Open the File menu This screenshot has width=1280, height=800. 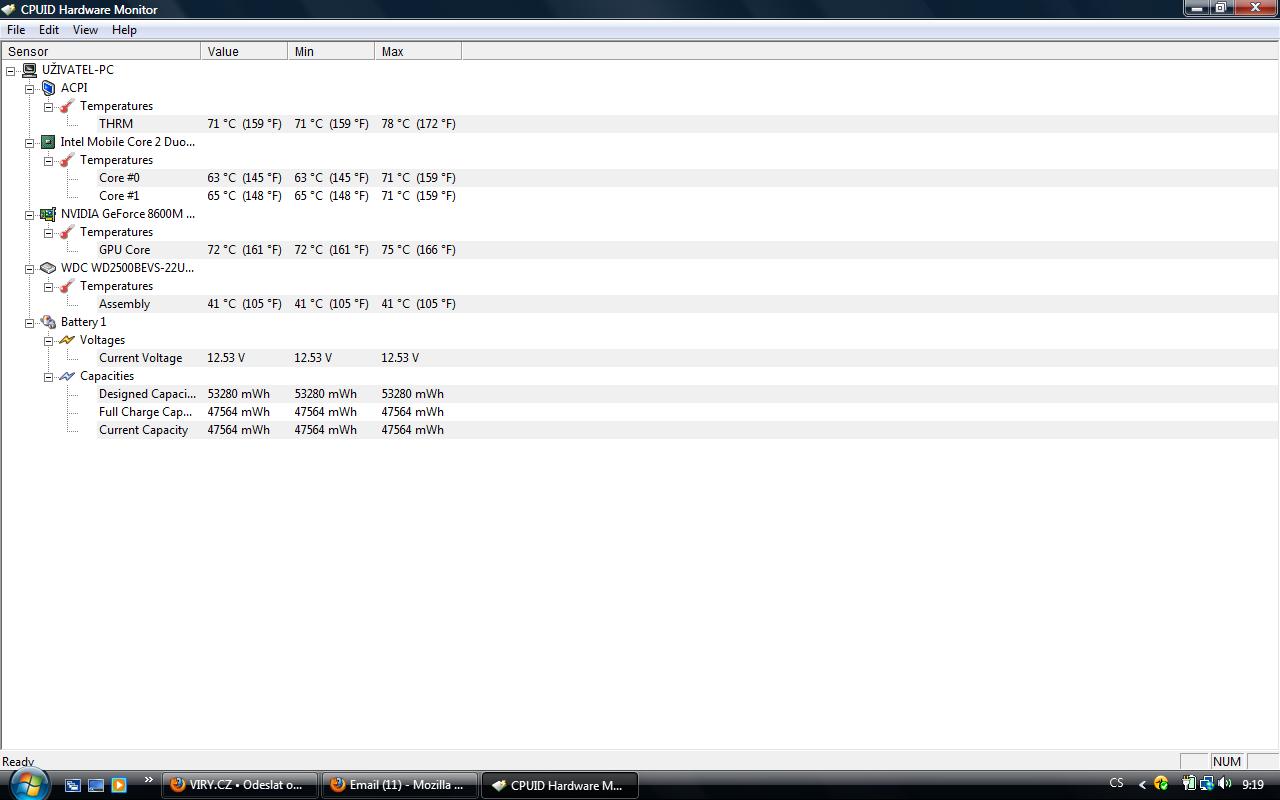click(x=16, y=30)
